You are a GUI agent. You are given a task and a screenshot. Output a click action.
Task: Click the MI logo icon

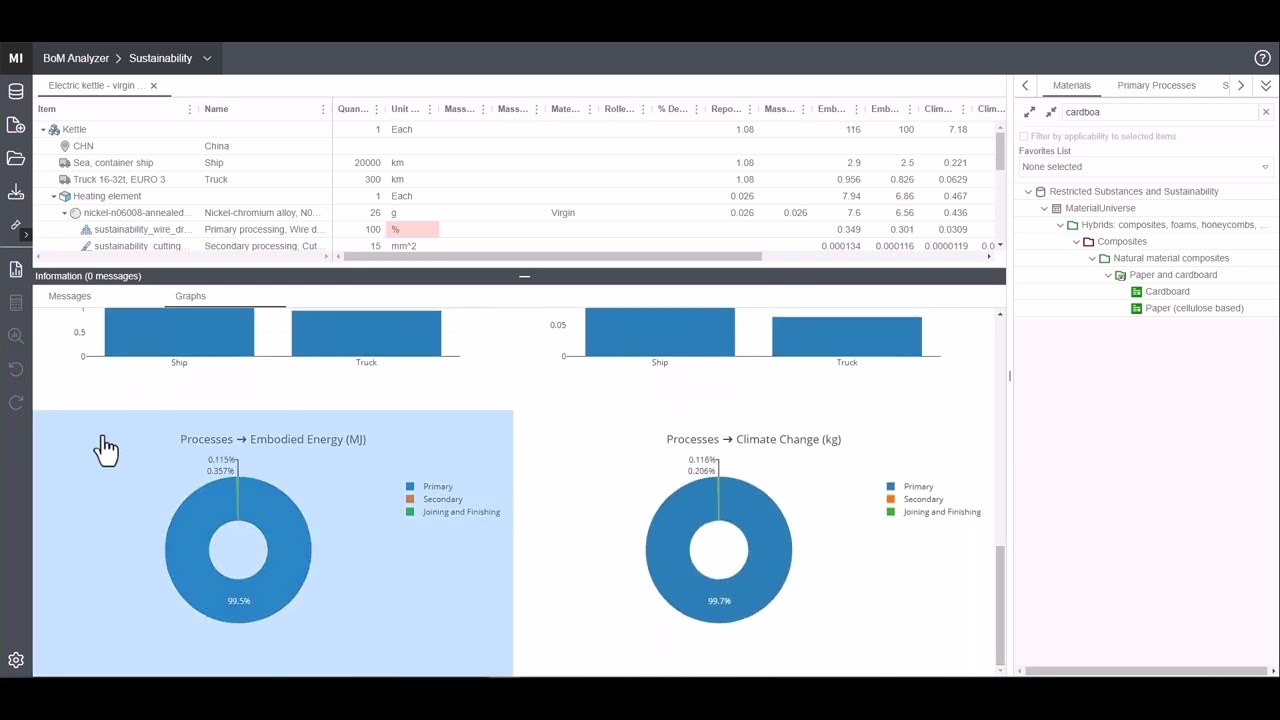point(15,58)
